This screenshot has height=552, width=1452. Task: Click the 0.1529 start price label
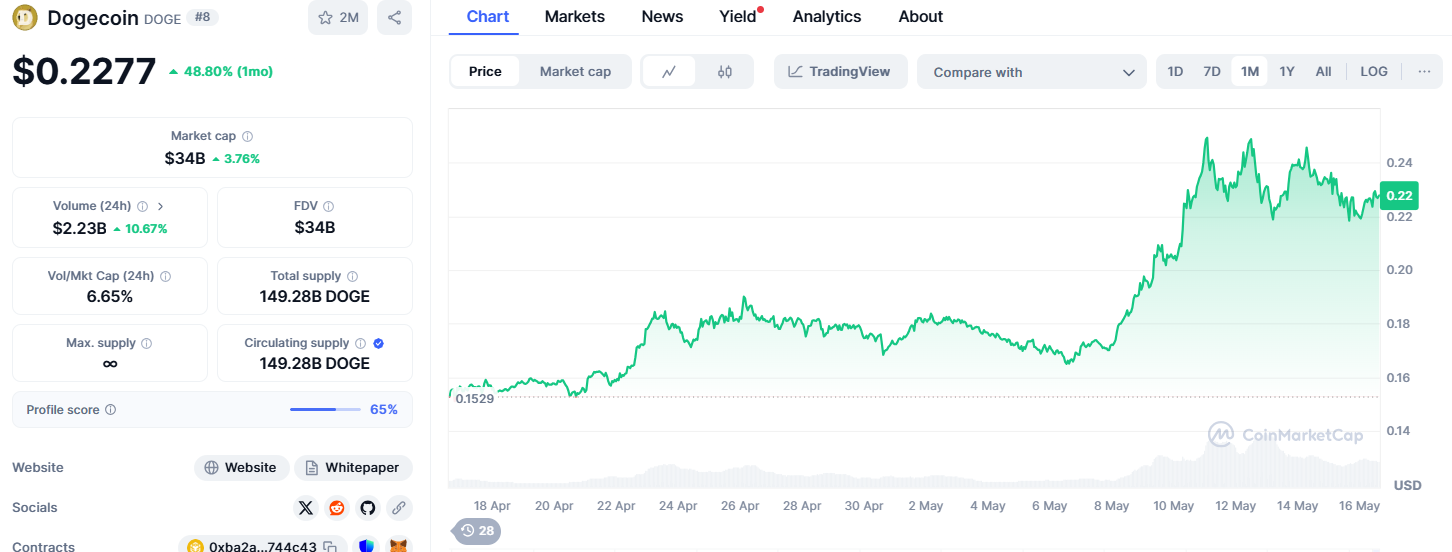pyautogui.click(x=475, y=398)
